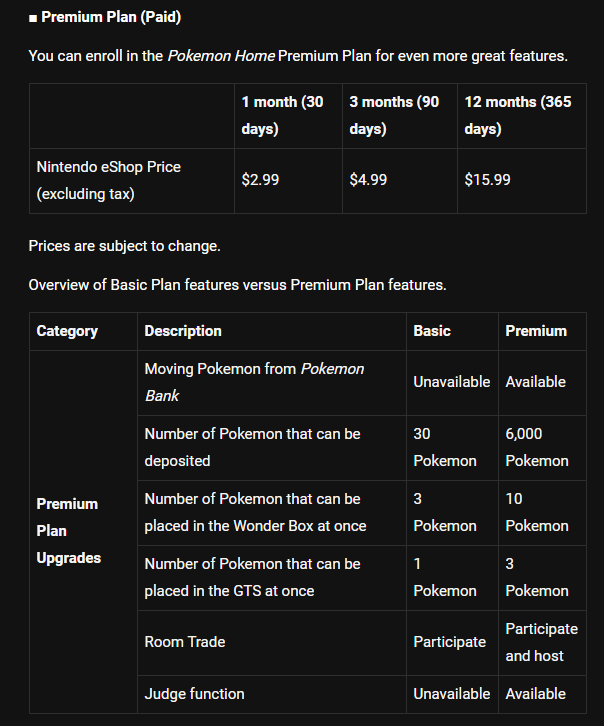Click the Nintendo eShop Price row label
604x726 pixels.
coord(132,181)
